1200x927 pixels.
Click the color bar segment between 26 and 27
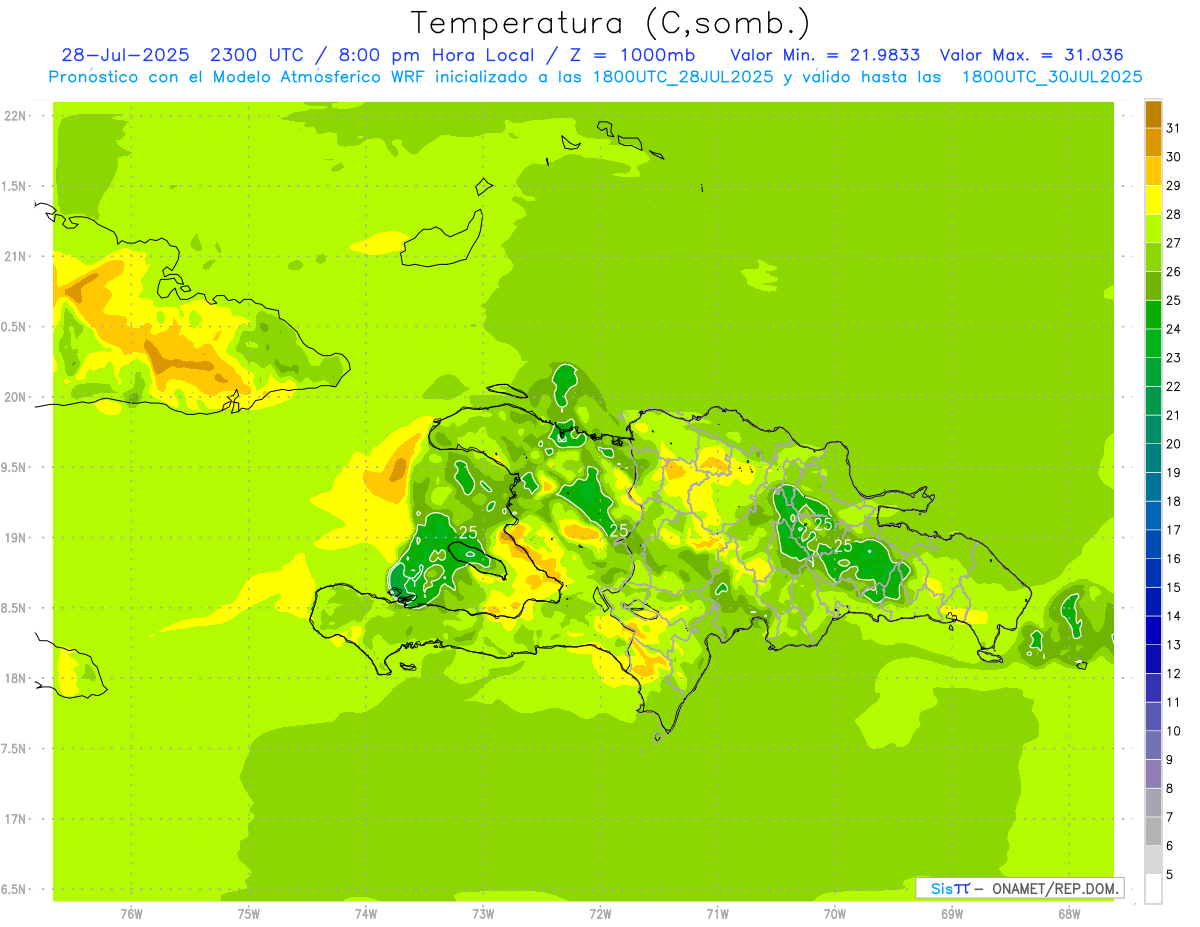pyautogui.click(x=1153, y=257)
